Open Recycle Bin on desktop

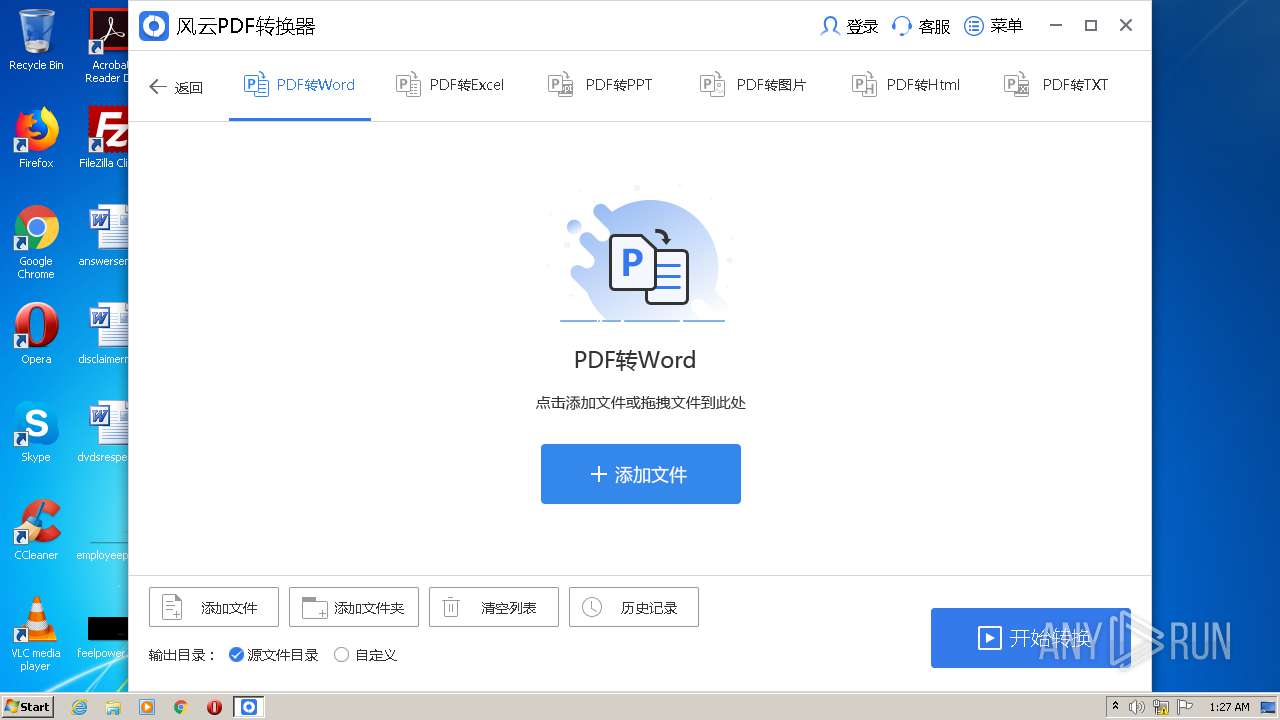(36, 40)
